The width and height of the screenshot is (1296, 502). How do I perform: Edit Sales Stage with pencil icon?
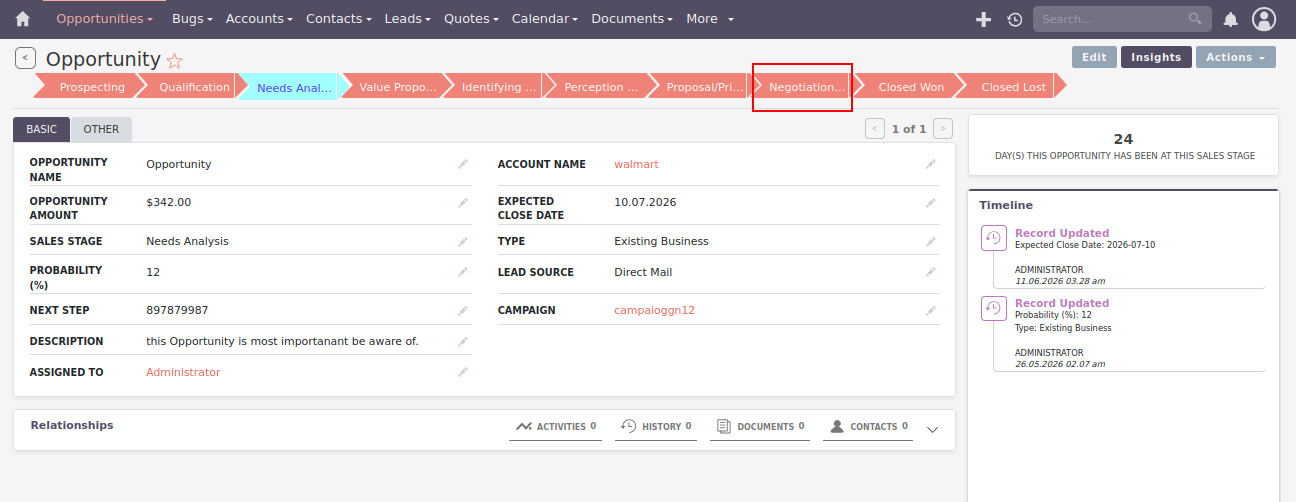point(463,242)
